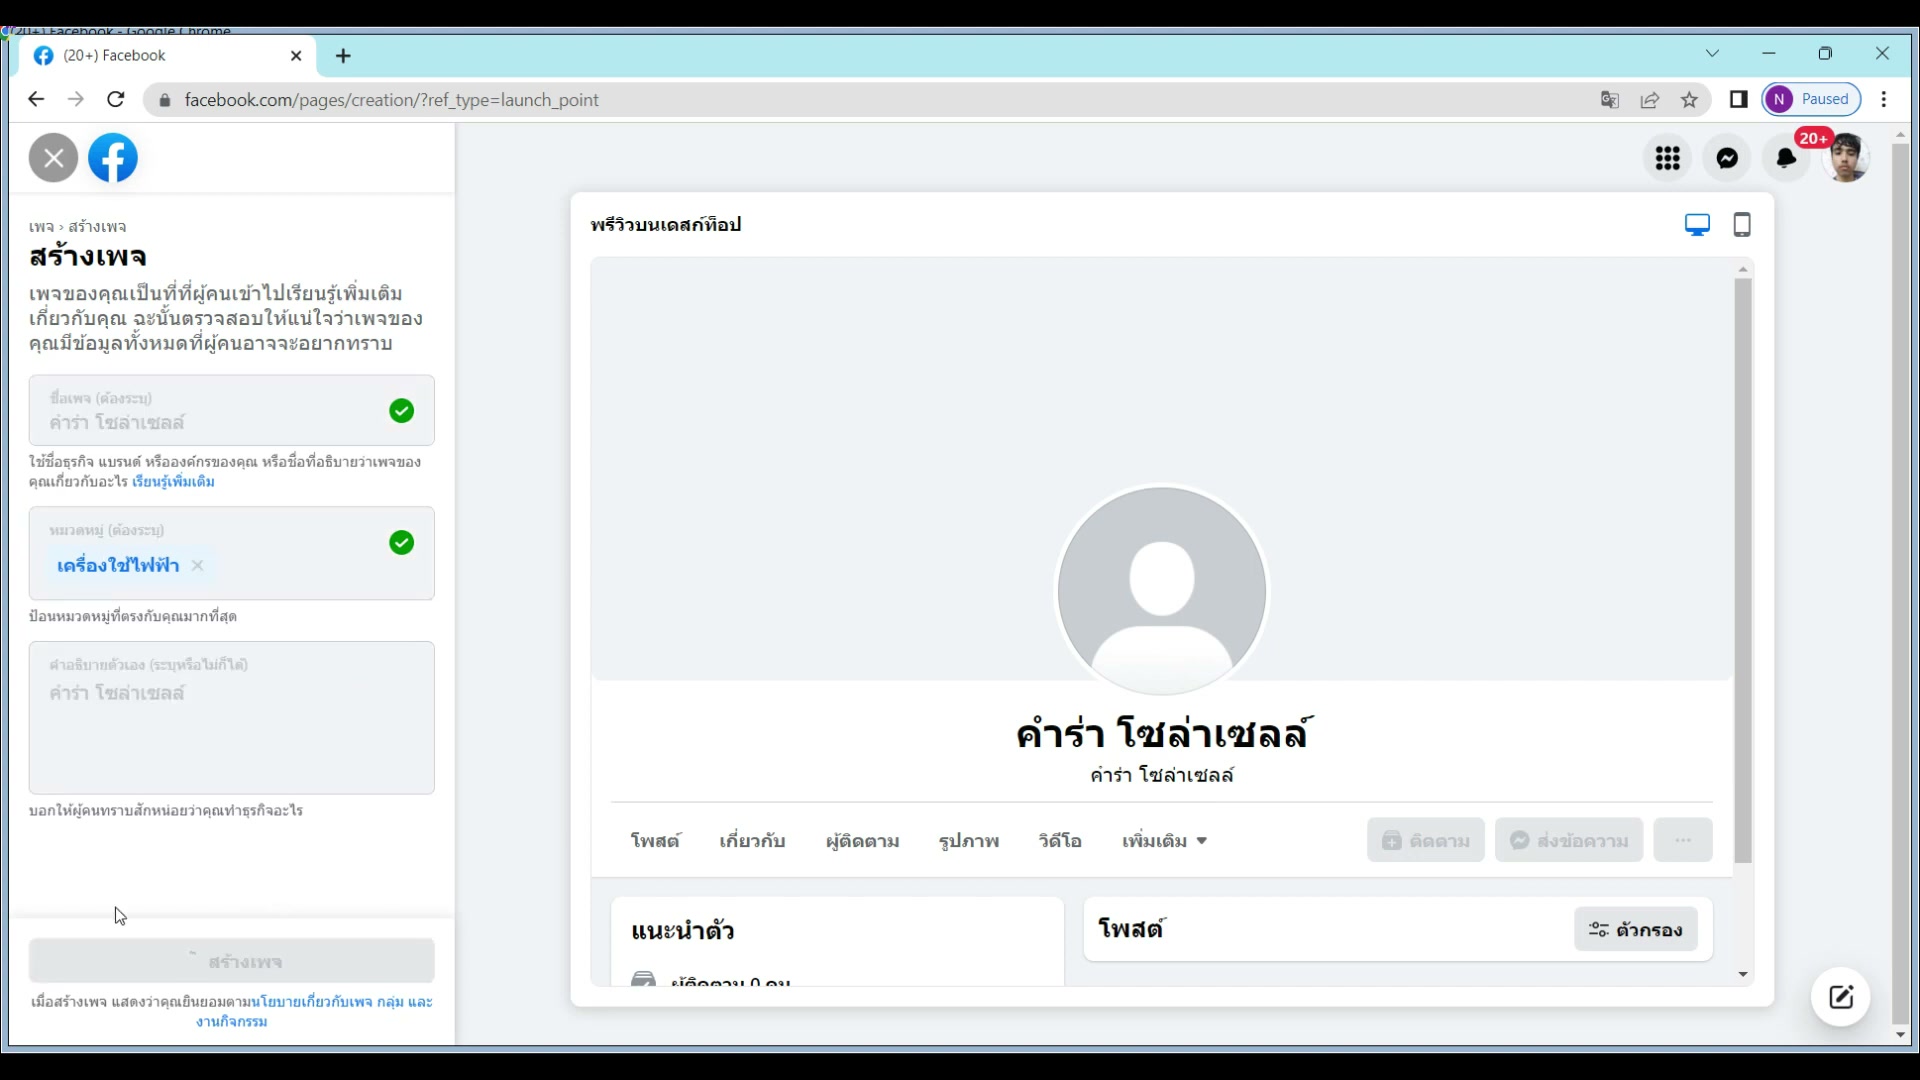Click the compose new message icon
Viewport: 1920px width, 1080px height.
click(1841, 997)
